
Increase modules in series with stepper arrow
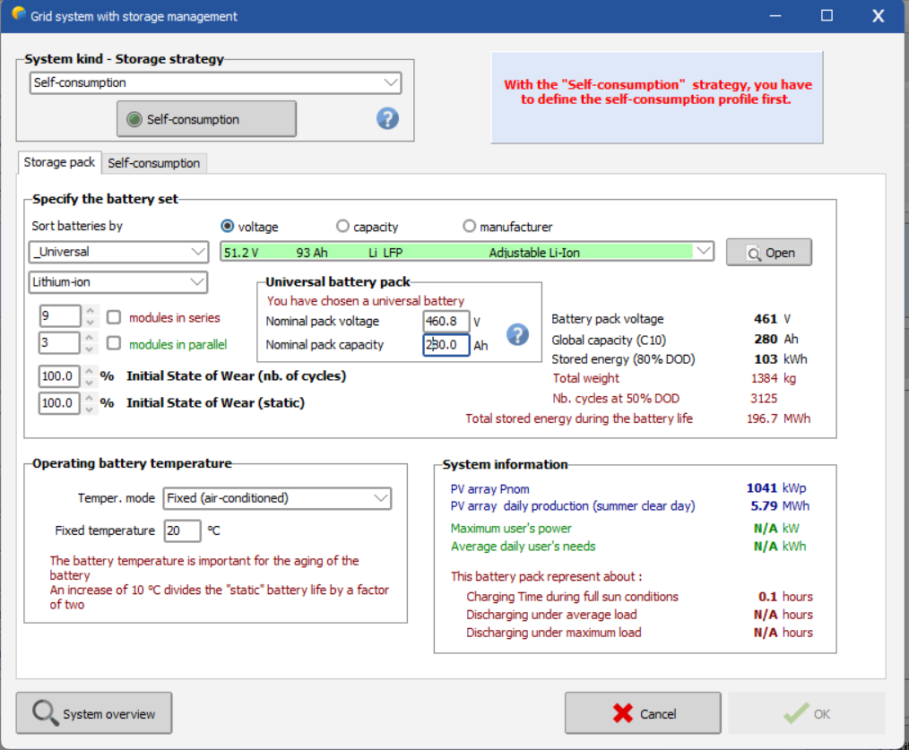pyautogui.click(x=91, y=311)
